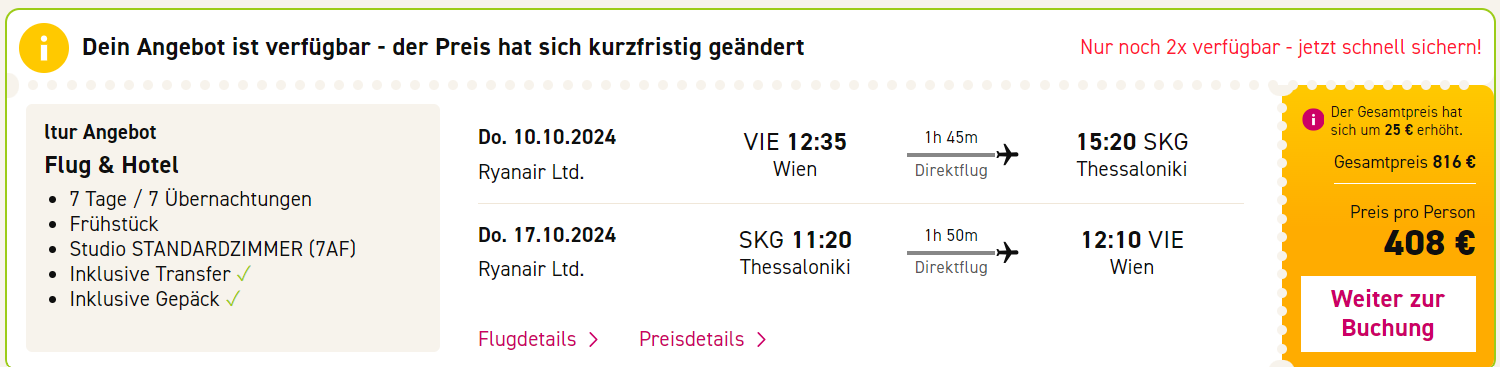The height and width of the screenshot is (367, 1500).
Task: Click the green checkmark next to Inklusive Gepäck
Action: 233,299
